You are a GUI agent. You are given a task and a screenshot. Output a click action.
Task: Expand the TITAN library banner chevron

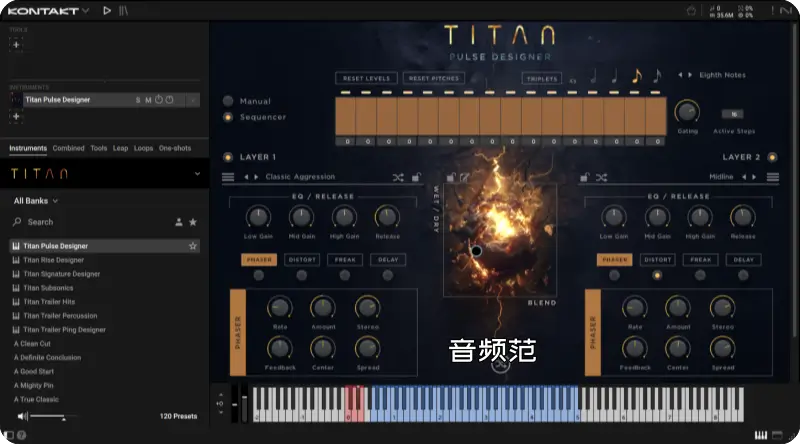195,173
